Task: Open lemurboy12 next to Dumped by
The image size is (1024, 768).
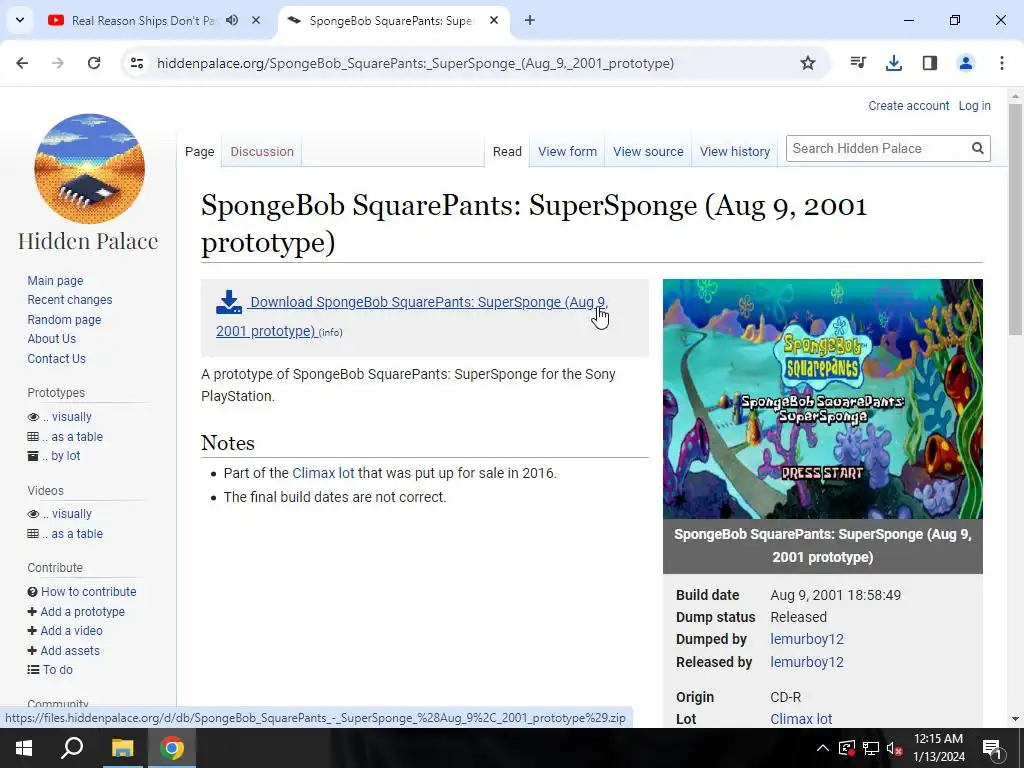Action: pyautogui.click(x=807, y=639)
